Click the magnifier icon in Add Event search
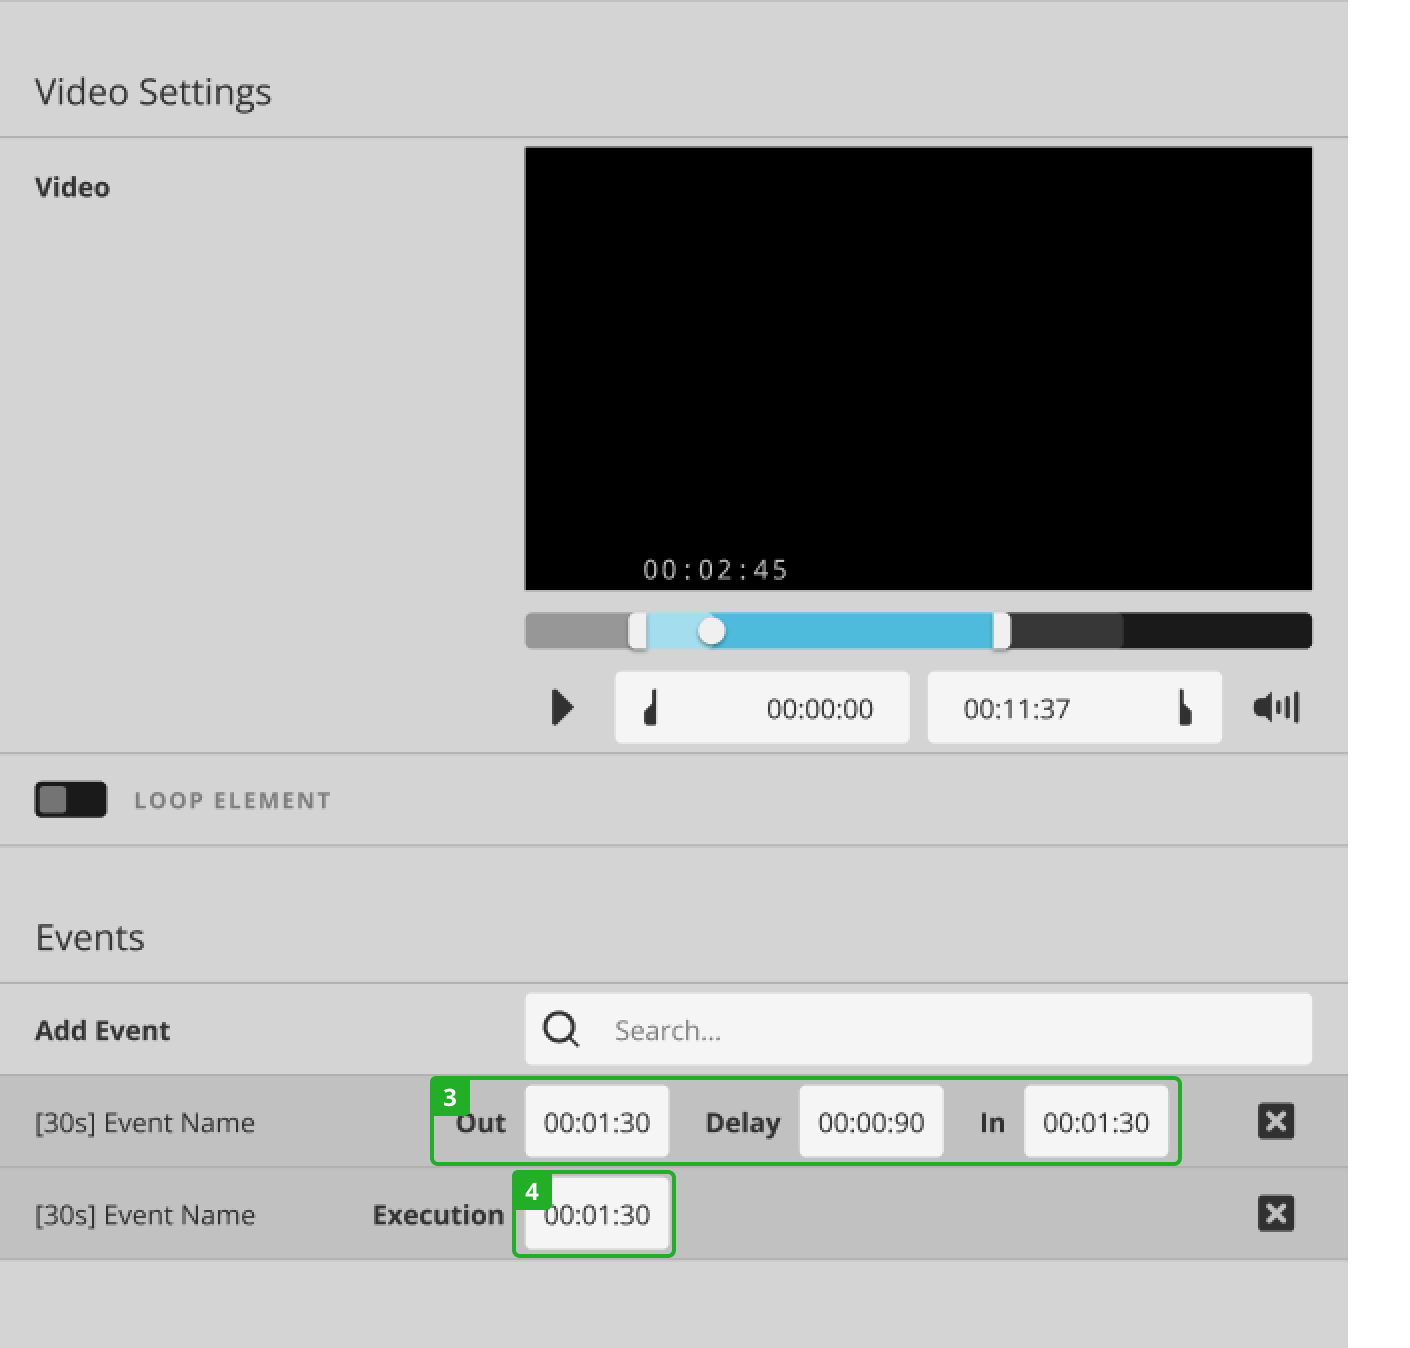This screenshot has width=1410, height=1348. coord(561,1029)
